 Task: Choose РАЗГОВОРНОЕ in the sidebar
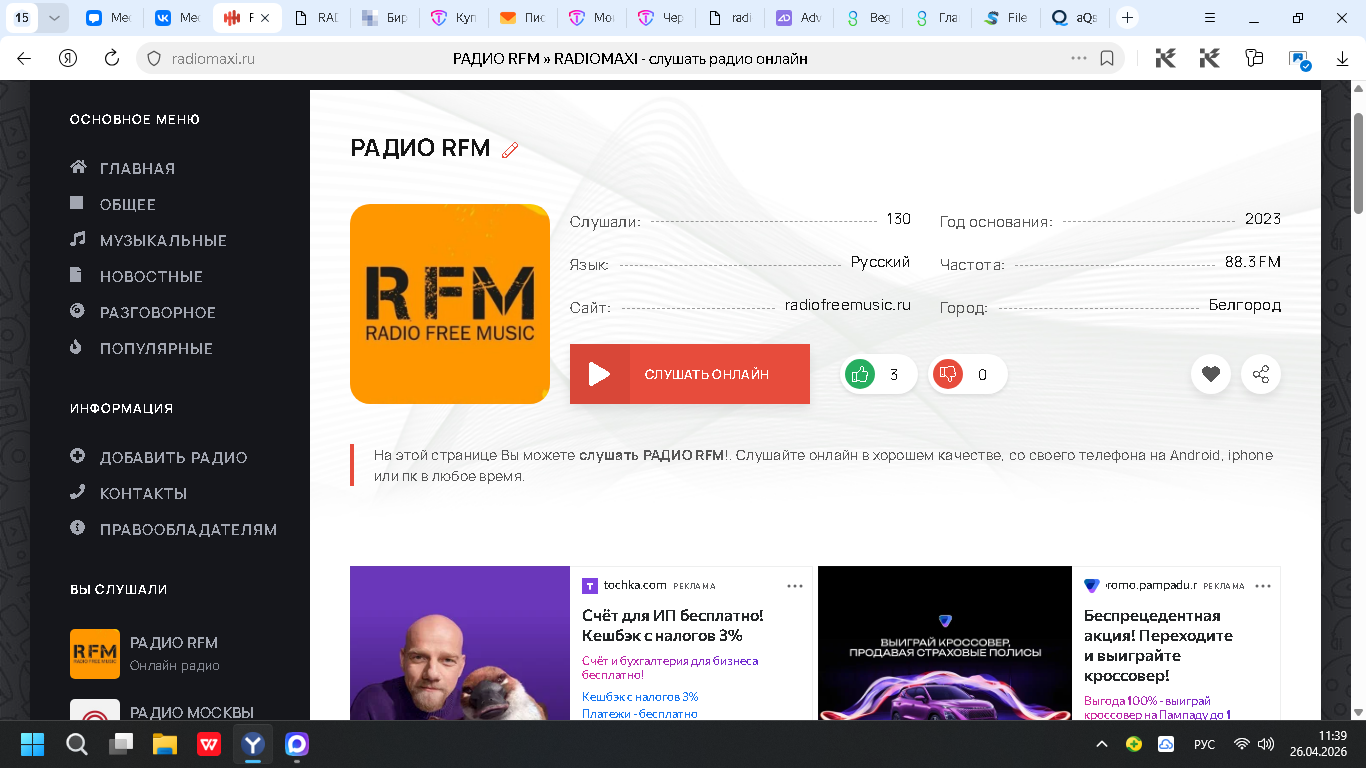tap(158, 313)
